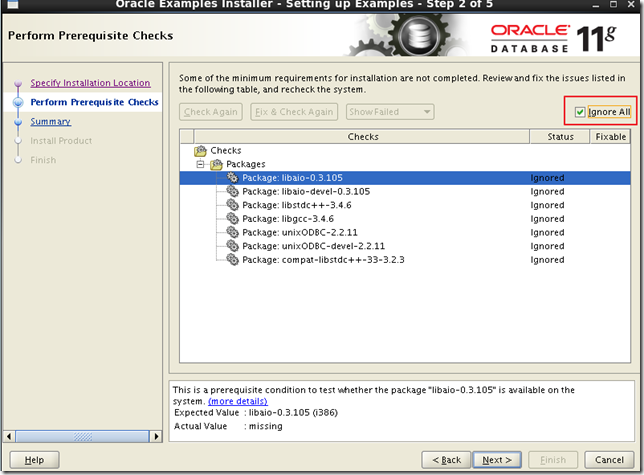This screenshot has height=475, width=644.
Task: Select row Package: libstdc++-3.4.6
Action: pos(405,205)
